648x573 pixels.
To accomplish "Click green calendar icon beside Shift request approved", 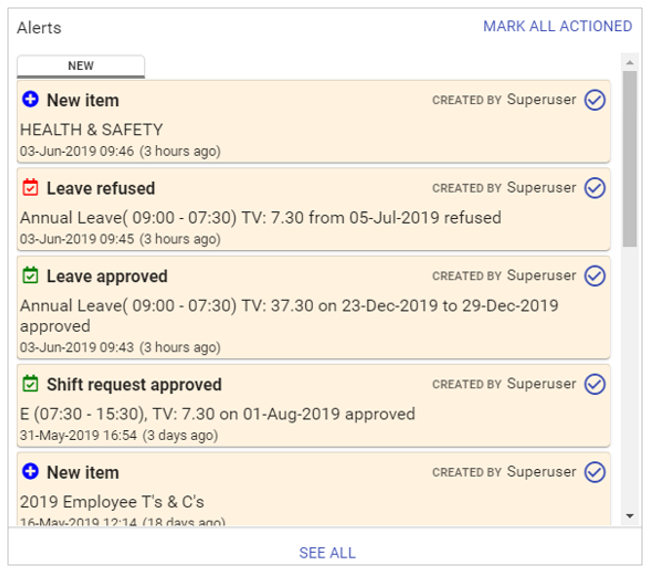I will coord(30,384).
